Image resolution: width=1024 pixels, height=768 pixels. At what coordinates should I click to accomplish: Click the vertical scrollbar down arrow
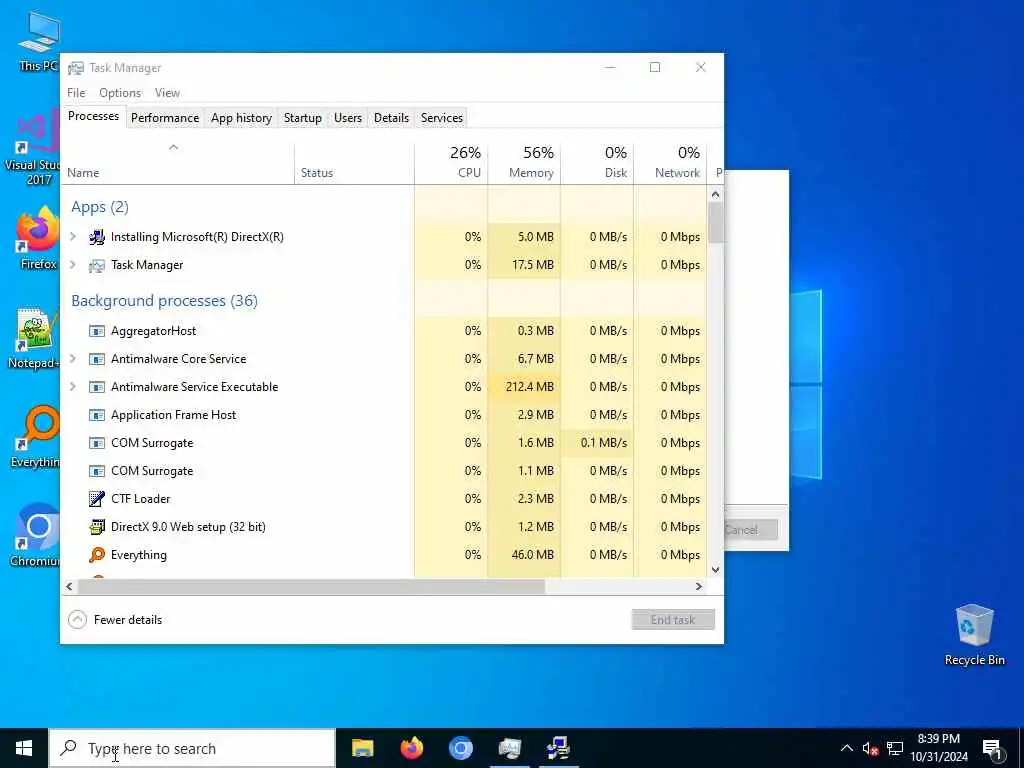(x=716, y=569)
